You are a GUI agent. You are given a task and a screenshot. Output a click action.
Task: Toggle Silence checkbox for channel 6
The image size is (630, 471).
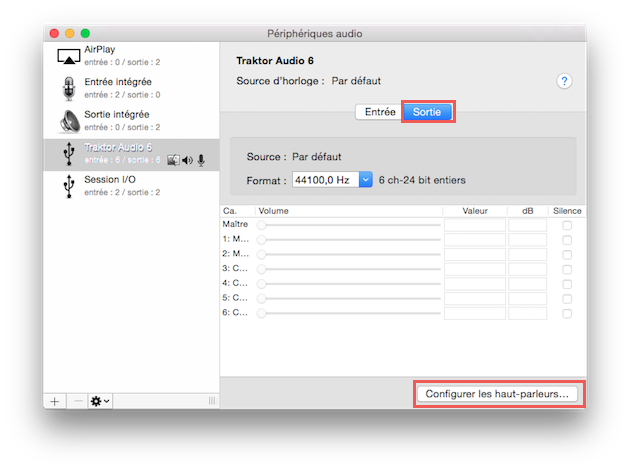(567, 314)
